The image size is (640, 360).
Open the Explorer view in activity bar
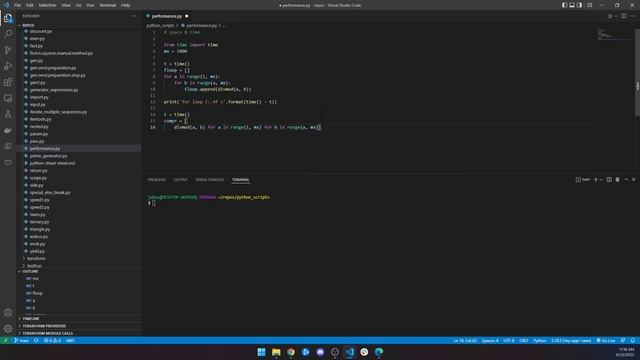pyautogui.click(x=8, y=18)
